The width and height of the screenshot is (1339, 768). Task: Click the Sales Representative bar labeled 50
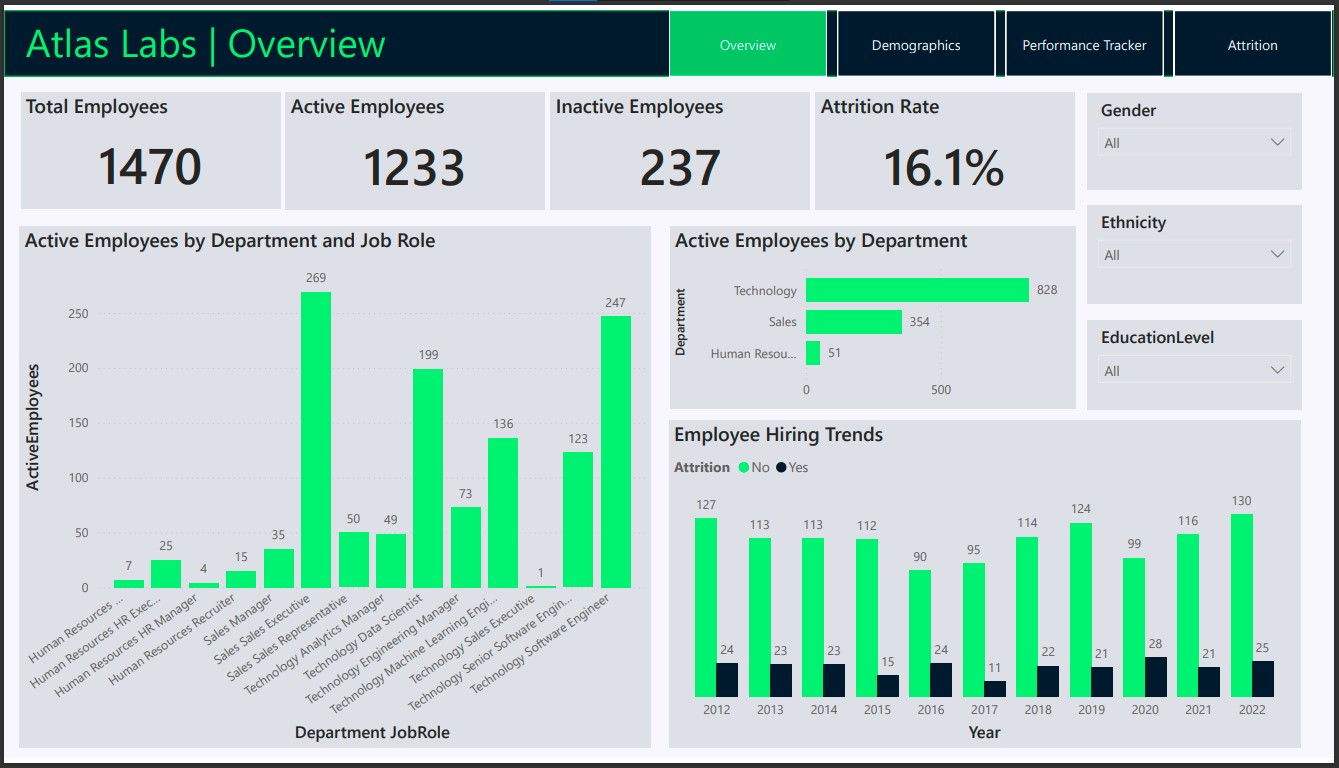coord(354,560)
